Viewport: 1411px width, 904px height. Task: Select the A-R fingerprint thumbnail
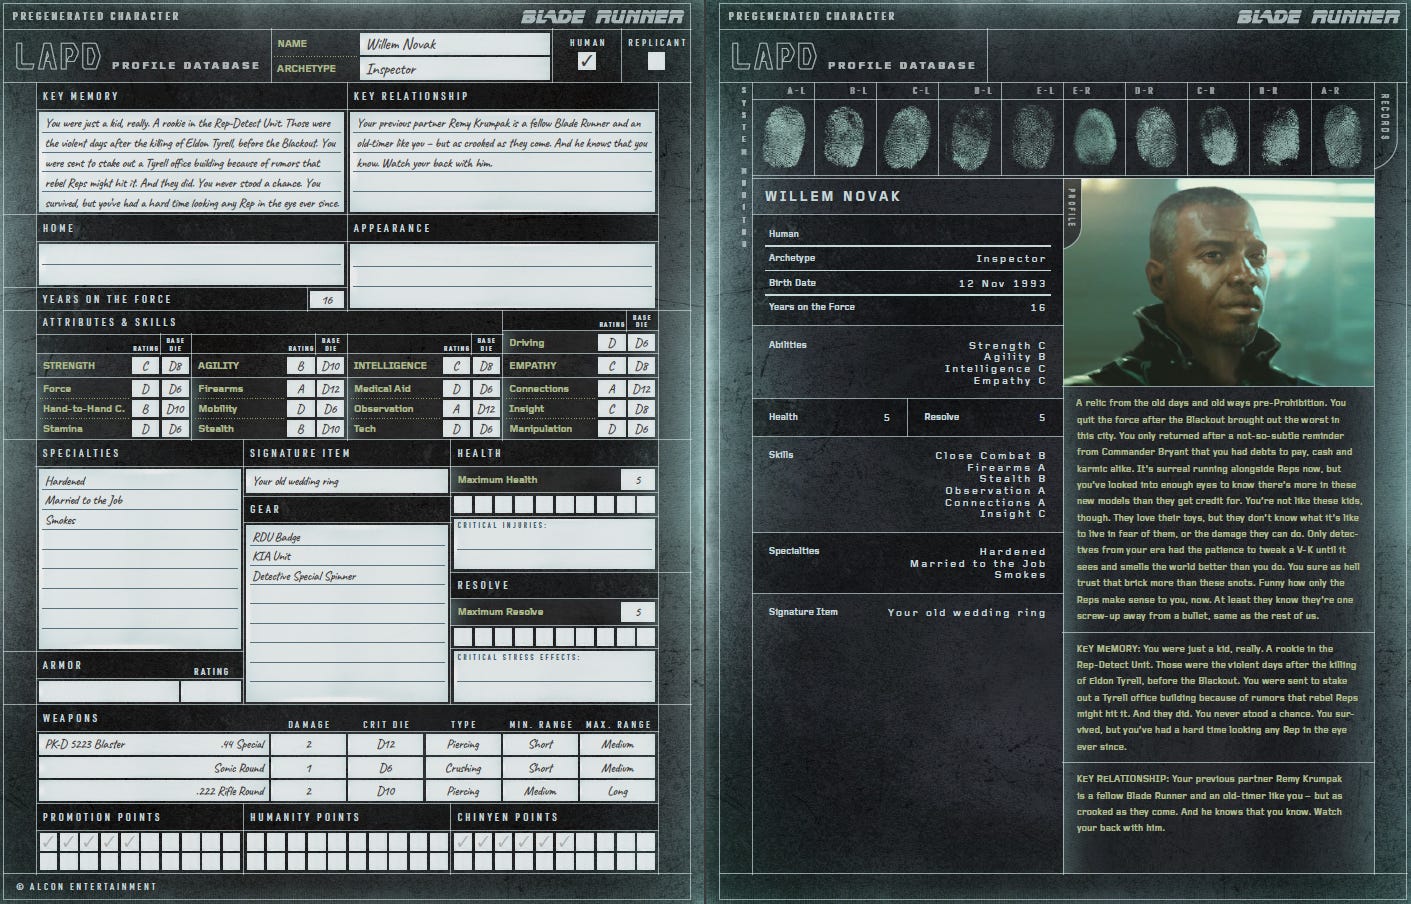point(1342,136)
